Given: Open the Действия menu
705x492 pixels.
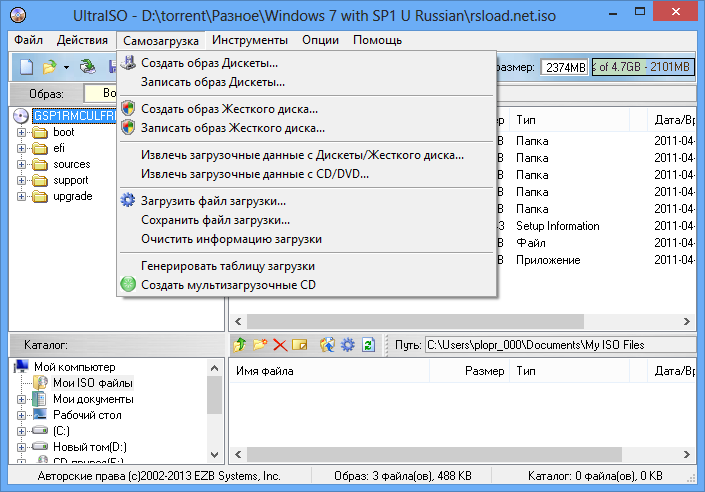Looking at the screenshot, I should [82, 40].
